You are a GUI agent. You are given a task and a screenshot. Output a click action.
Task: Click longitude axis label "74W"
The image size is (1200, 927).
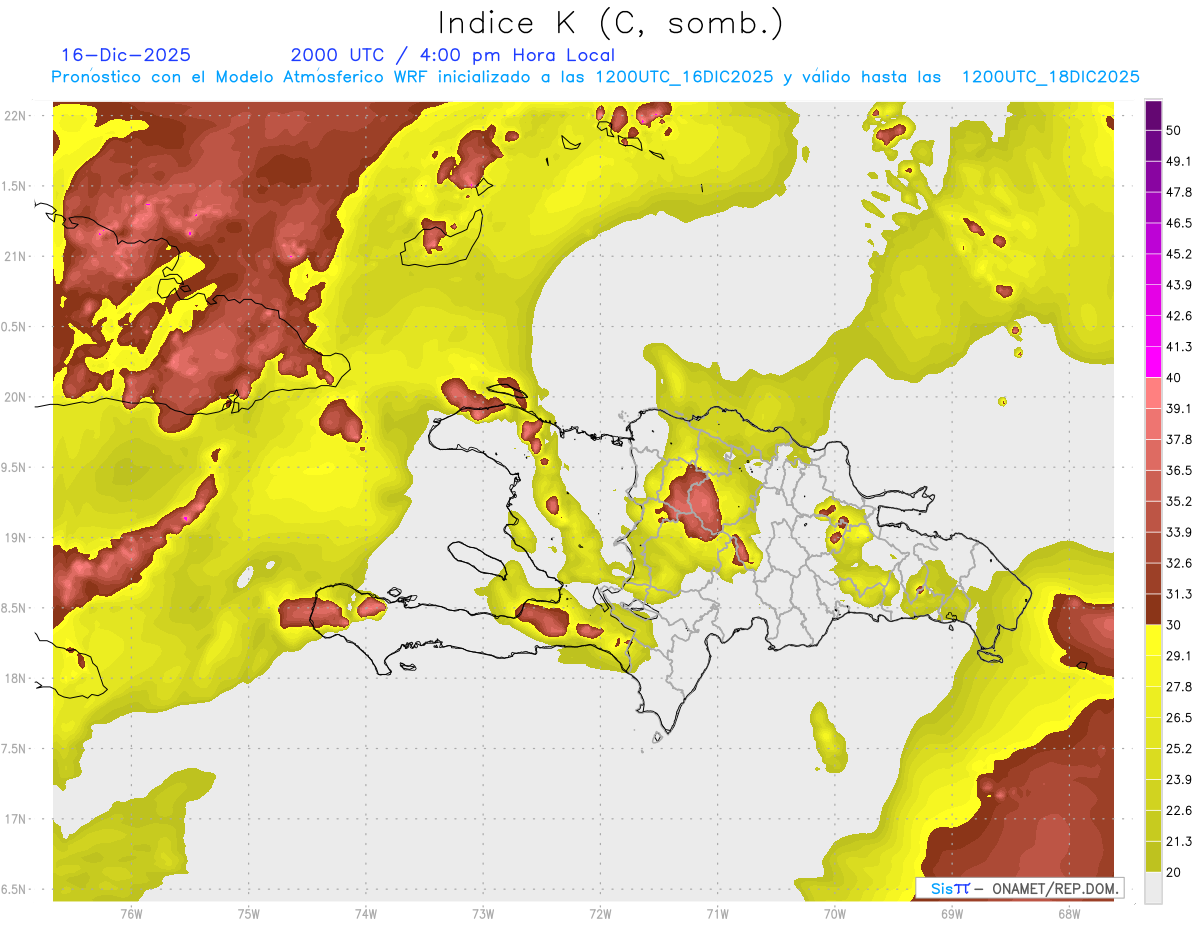pyautogui.click(x=366, y=913)
